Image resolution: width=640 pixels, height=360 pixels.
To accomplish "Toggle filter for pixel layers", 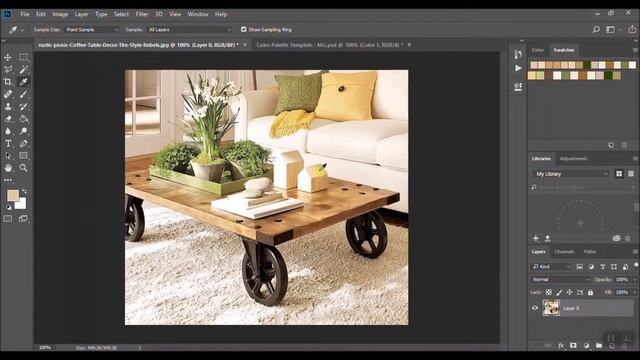I will 580,267.
